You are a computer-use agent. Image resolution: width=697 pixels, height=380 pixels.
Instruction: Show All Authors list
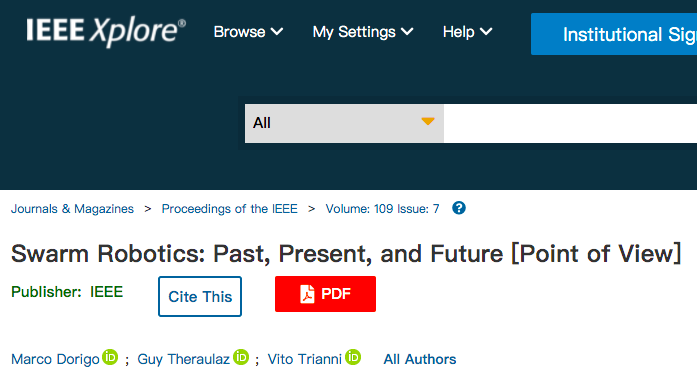click(x=420, y=359)
